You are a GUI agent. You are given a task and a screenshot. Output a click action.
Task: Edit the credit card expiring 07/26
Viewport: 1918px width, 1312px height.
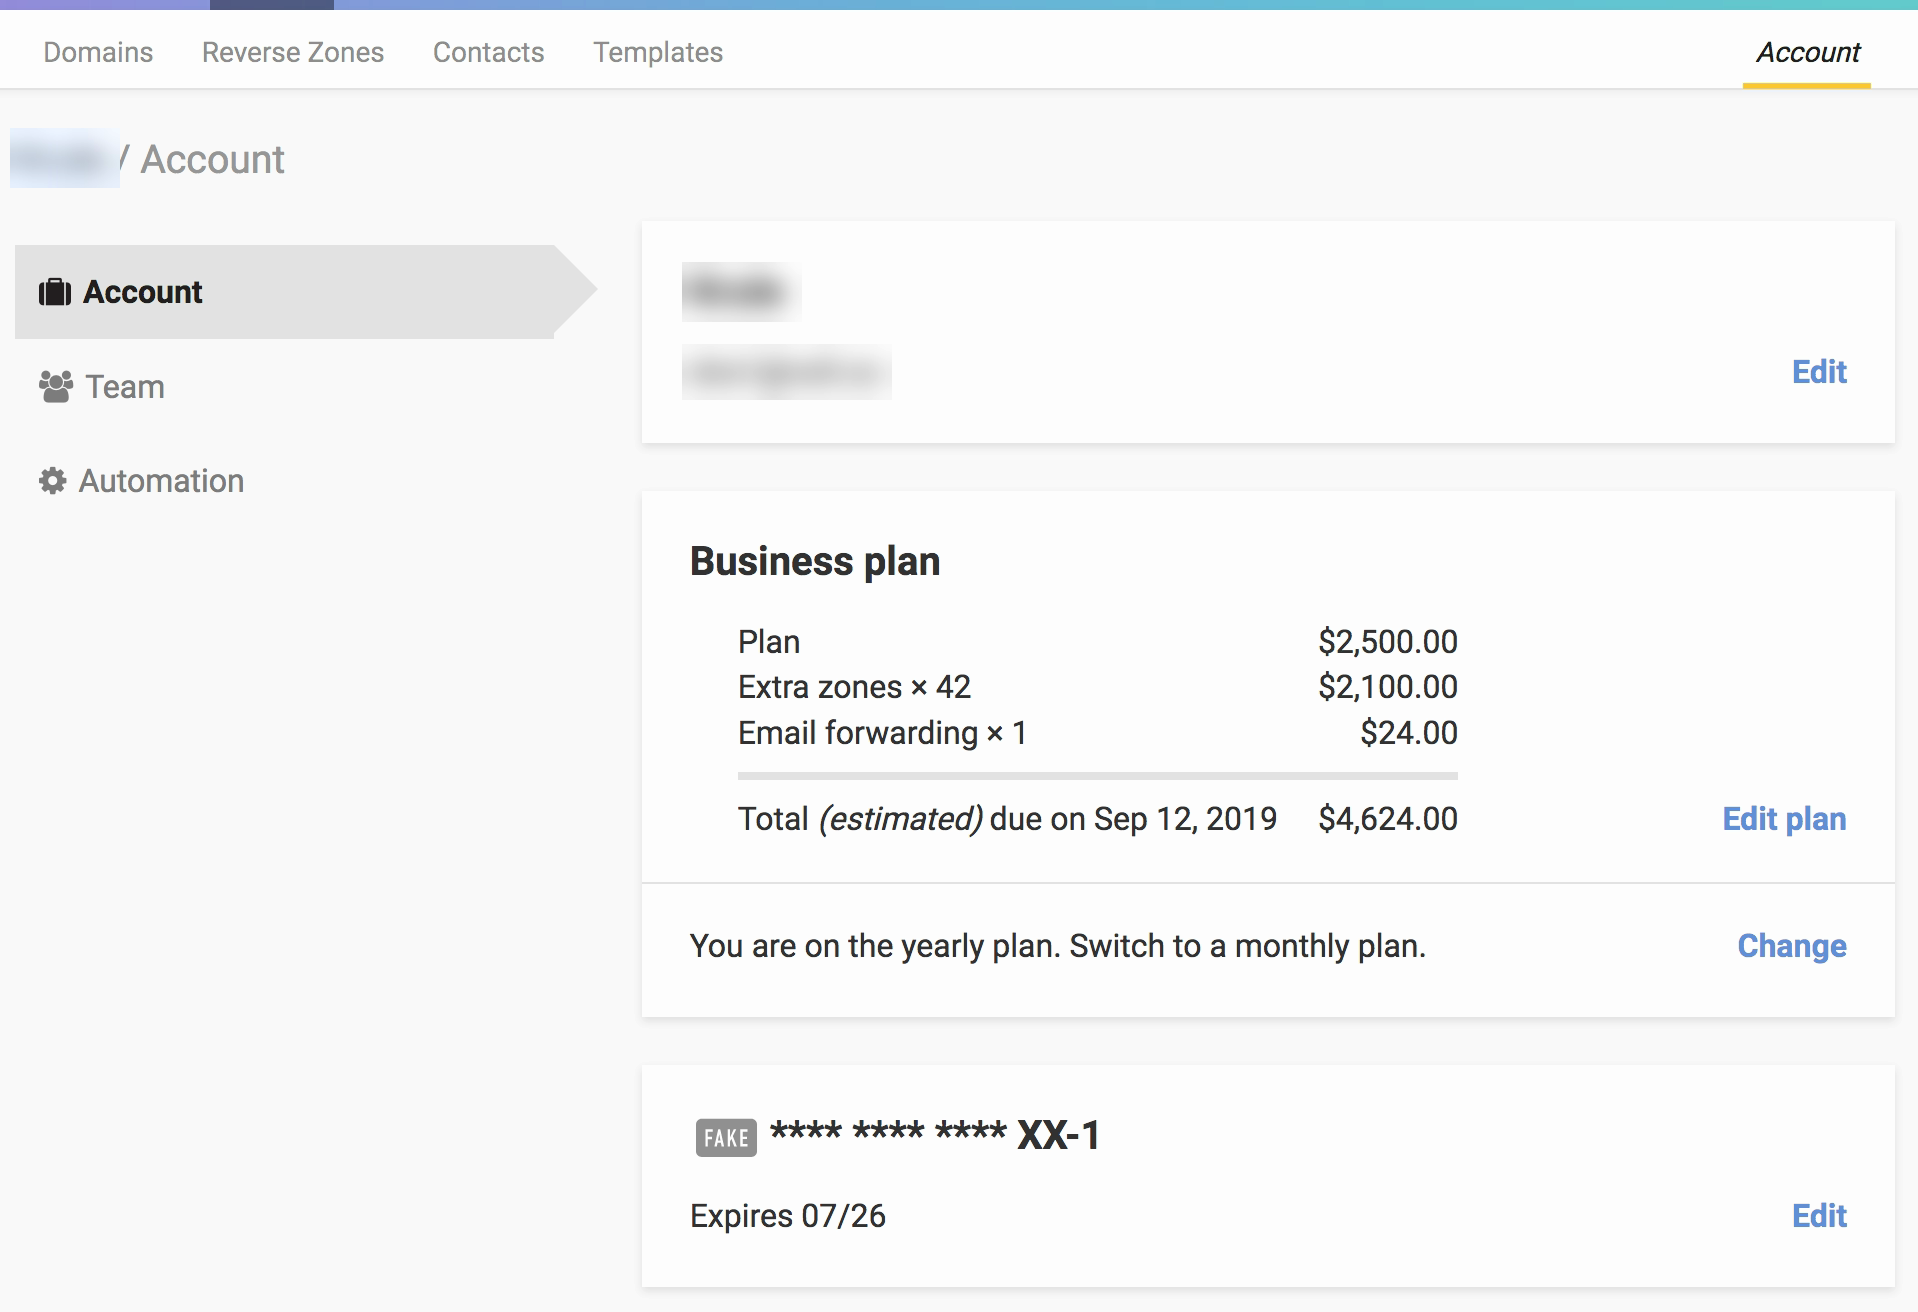pos(1819,1216)
